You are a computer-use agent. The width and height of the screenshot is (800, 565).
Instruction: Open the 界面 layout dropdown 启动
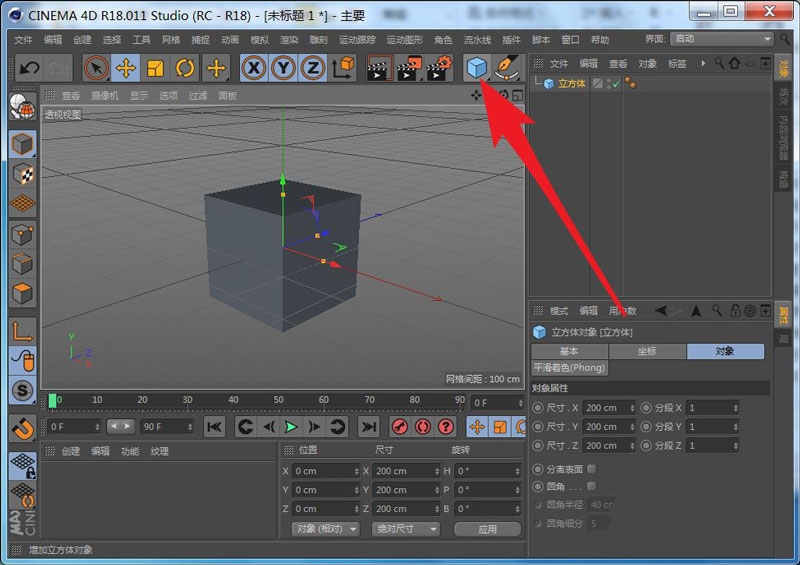(x=722, y=39)
